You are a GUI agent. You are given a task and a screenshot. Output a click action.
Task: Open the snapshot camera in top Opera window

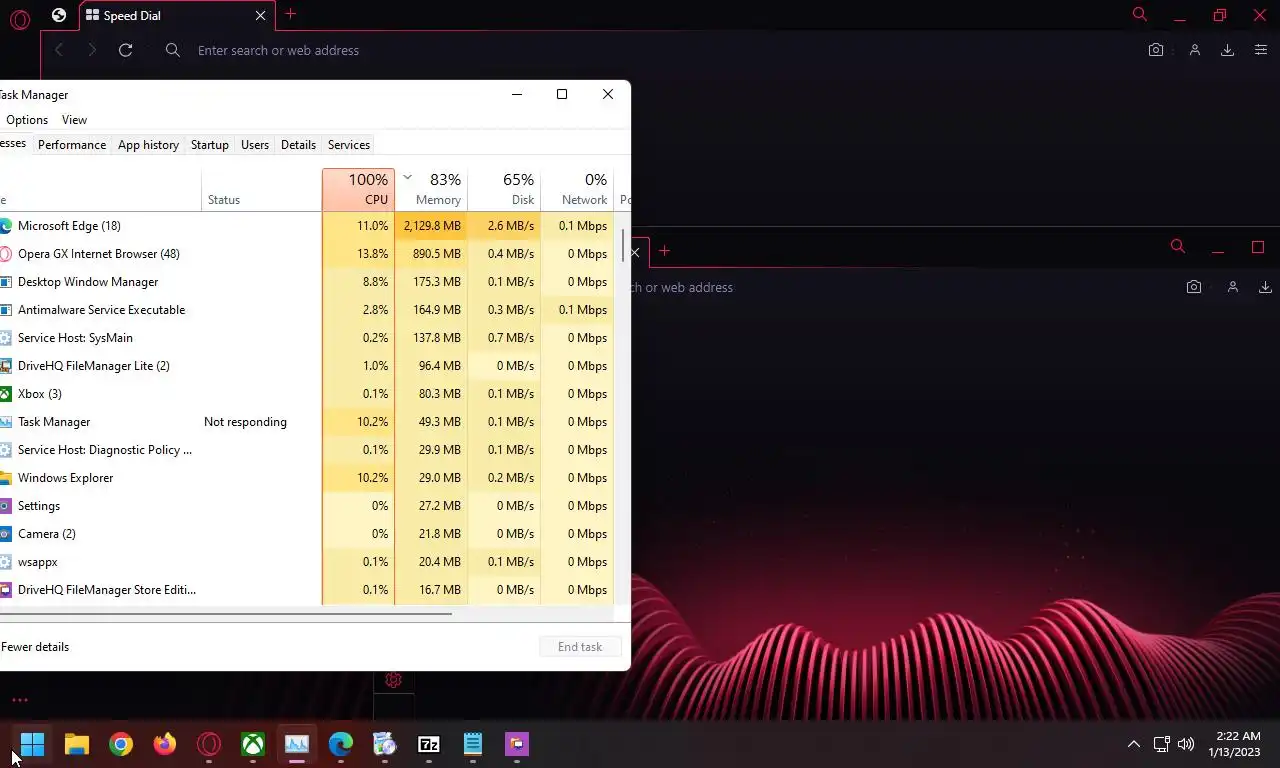[x=1156, y=50]
